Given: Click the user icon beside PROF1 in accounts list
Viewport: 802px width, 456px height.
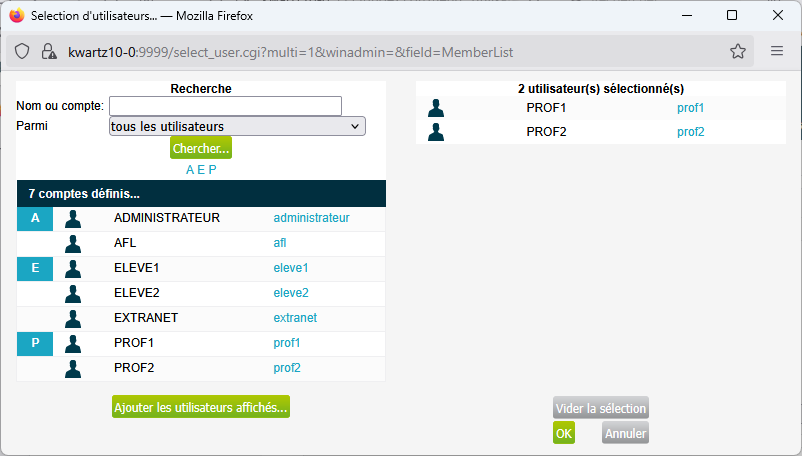Looking at the screenshot, I should 73,344.
